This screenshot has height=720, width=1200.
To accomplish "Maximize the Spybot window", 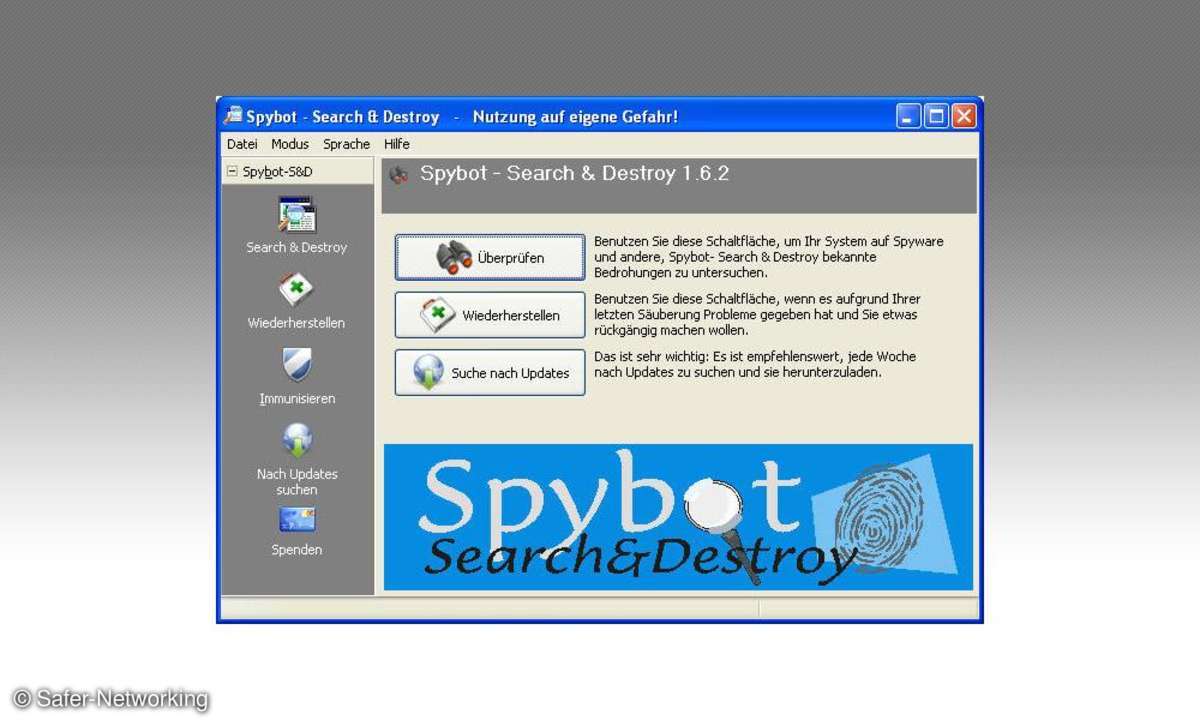I will 936,116.
